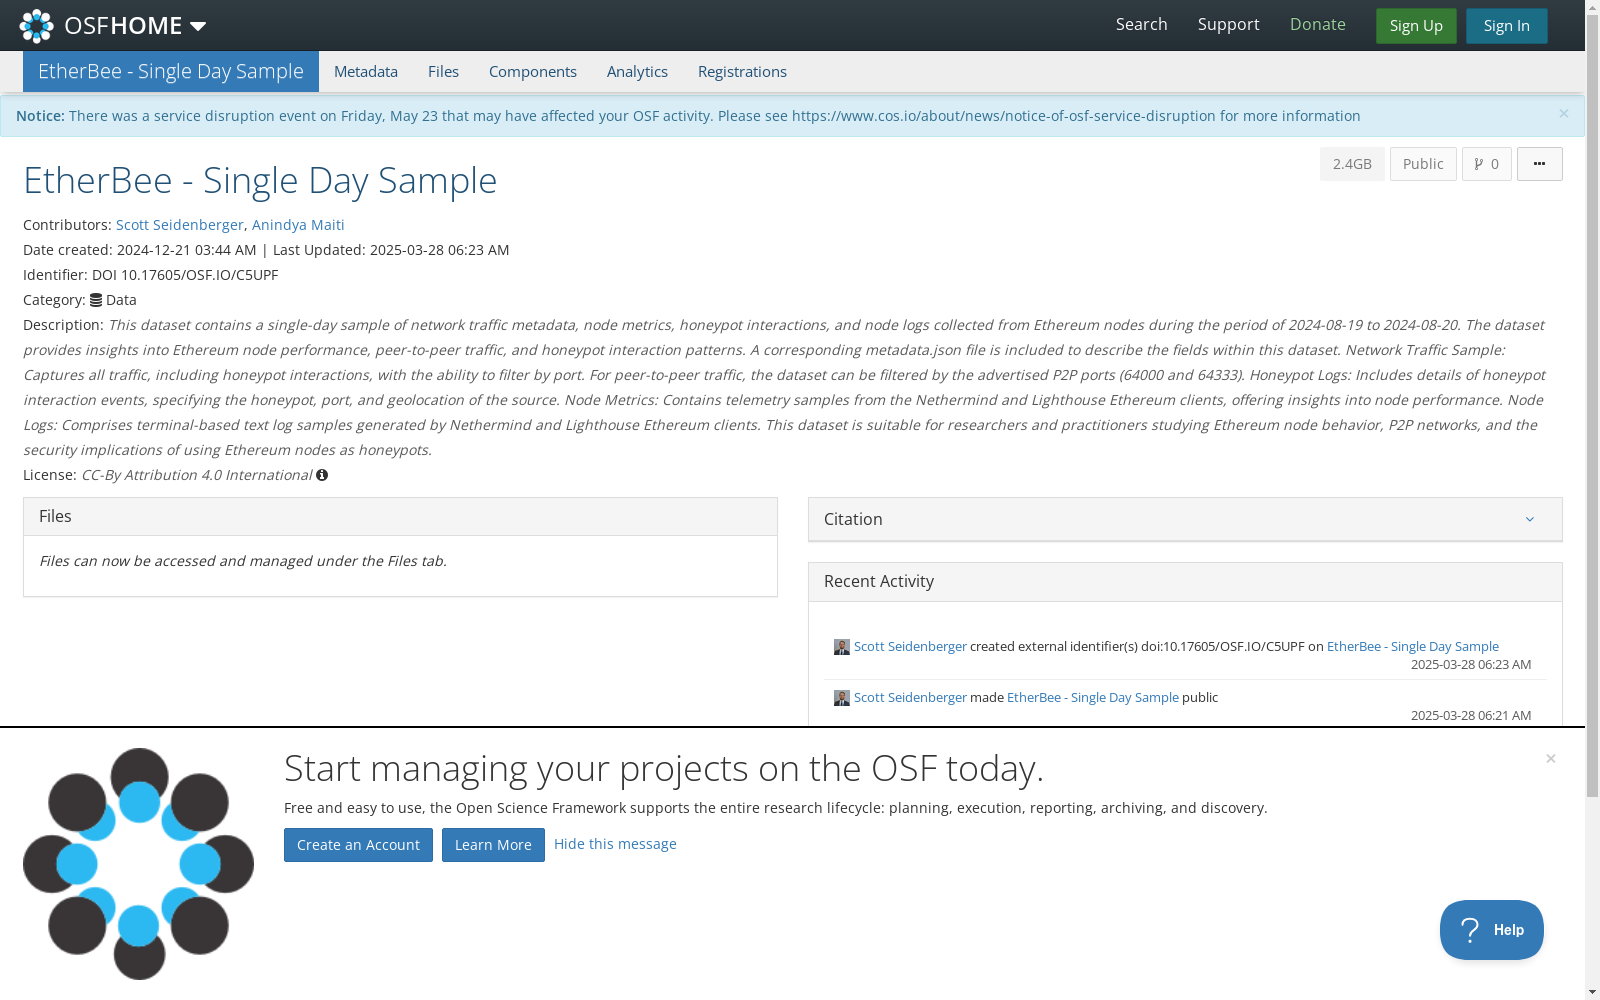Click the green Sign Up button
This screenshot has width=1600, height=1000.
tap(1416, 26)
